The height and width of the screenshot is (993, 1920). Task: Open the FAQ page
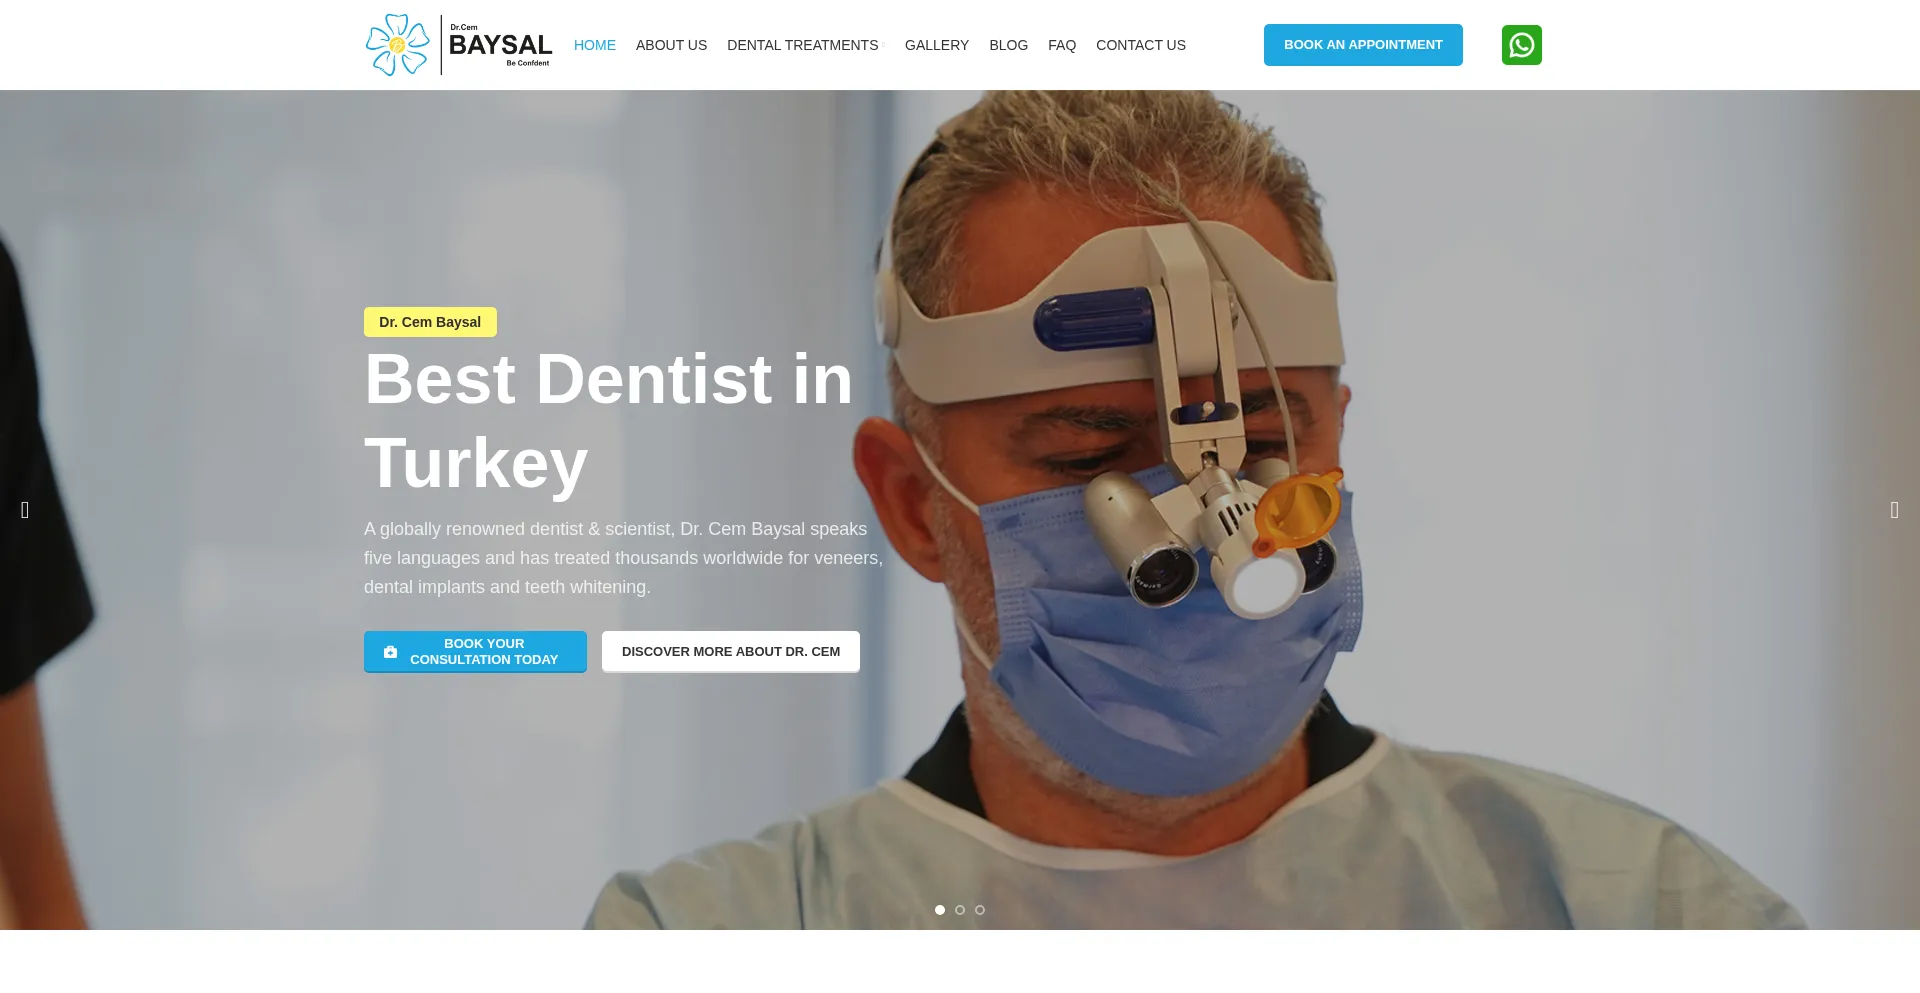(x=1062, y=45)
